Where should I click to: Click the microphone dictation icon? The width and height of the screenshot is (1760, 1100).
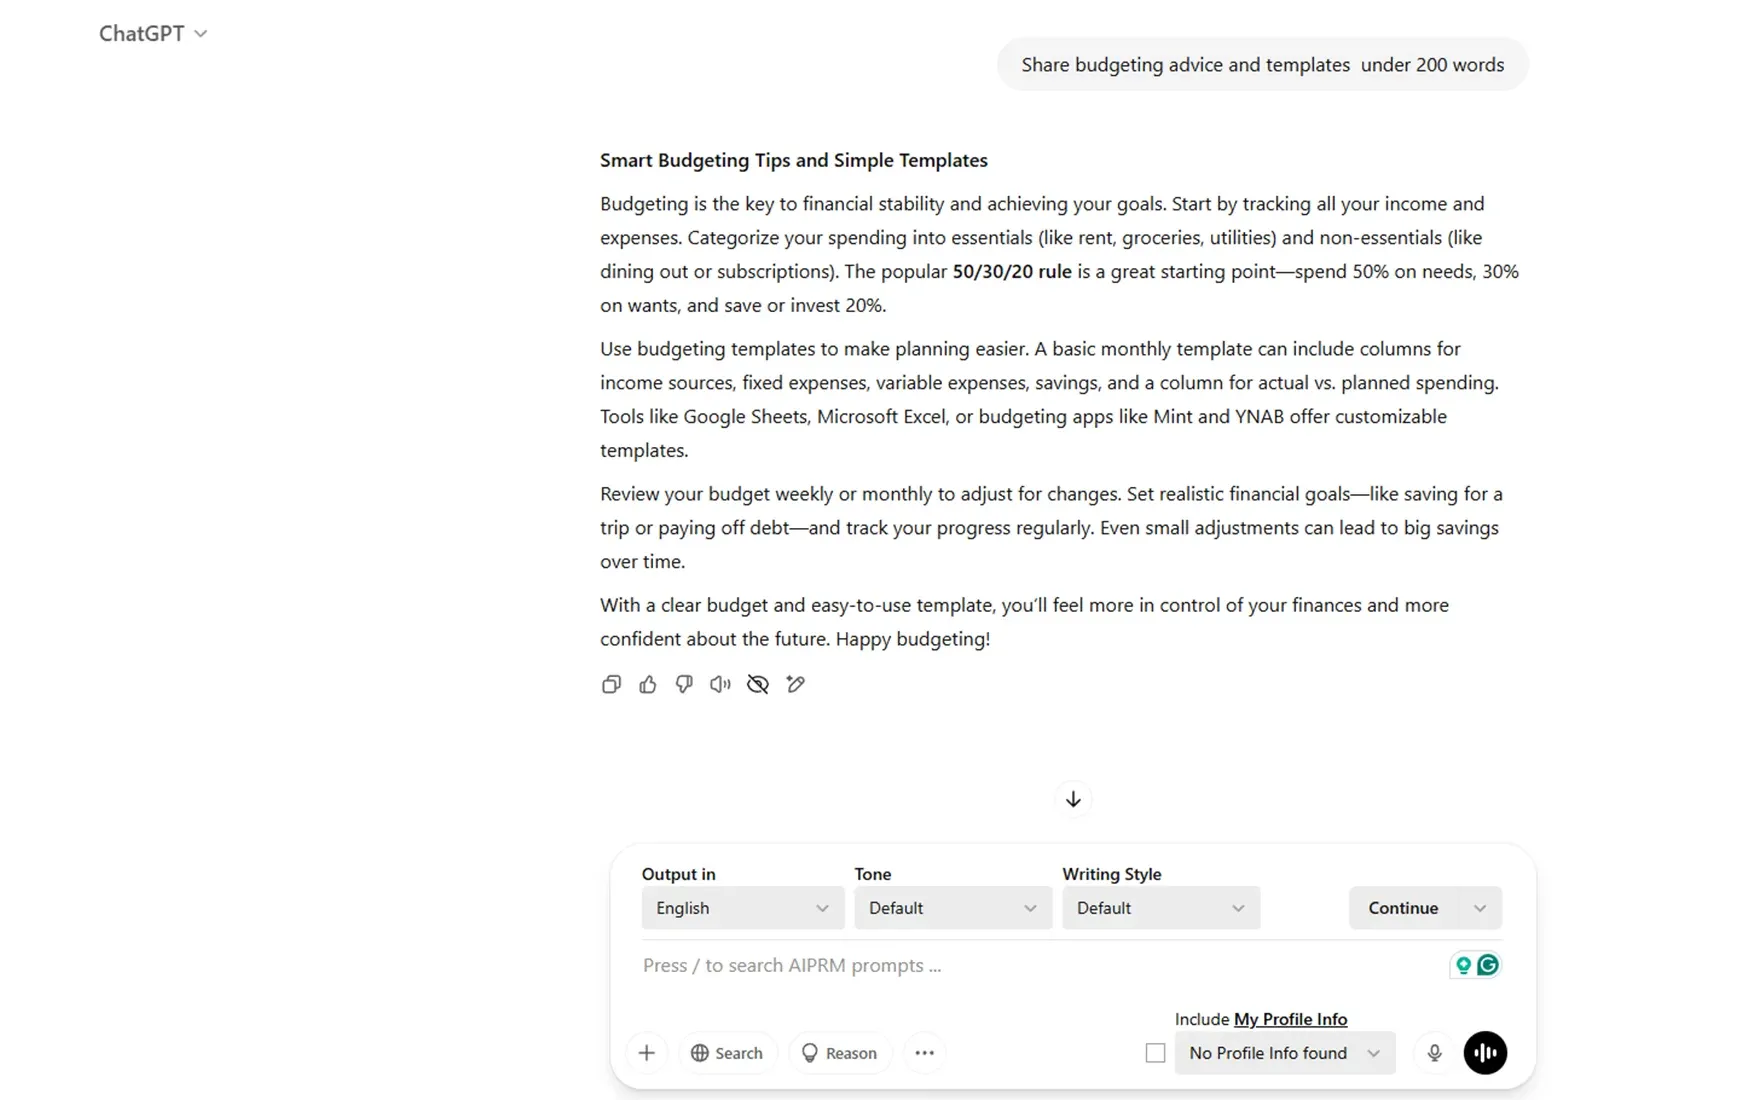pyautogui.click(x=1434, y=1053)
